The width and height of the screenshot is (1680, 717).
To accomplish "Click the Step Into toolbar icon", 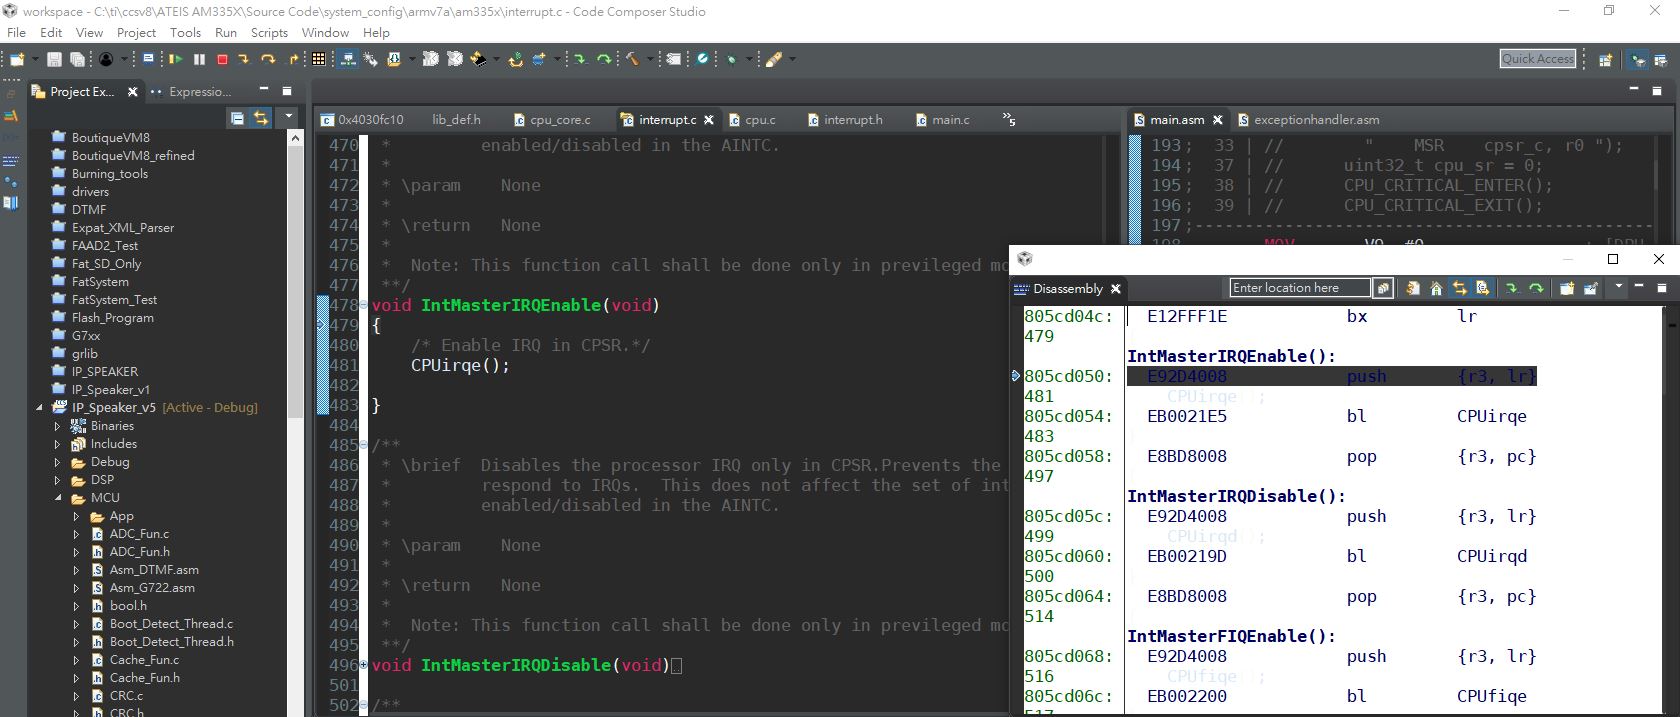I will (x=243, y=59).
